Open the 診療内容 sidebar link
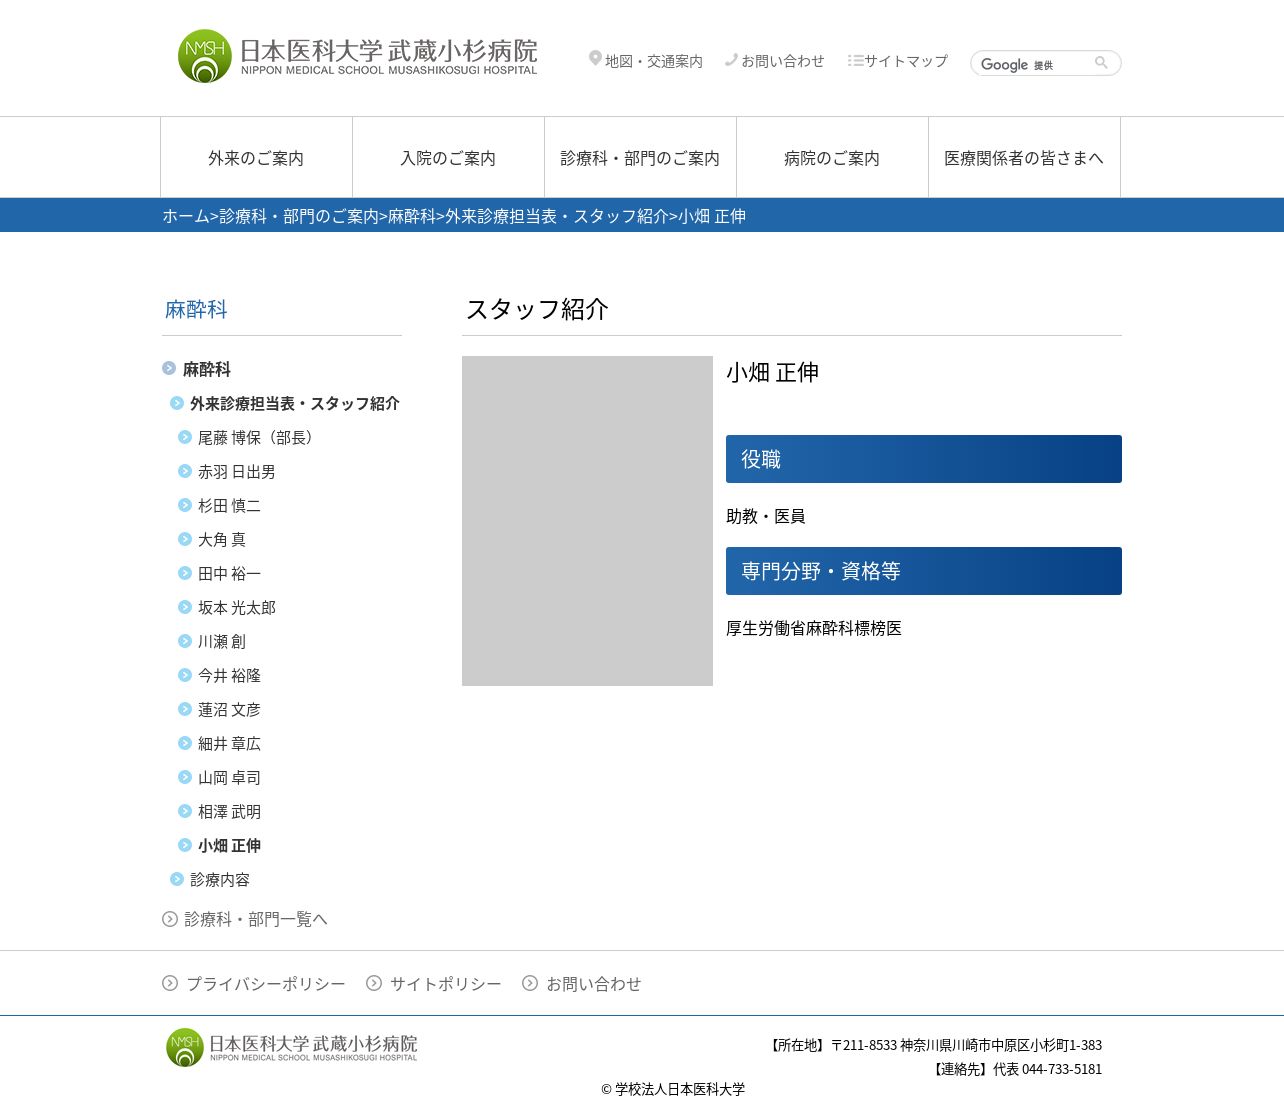The height and width of the screenshot is (1109, 1284). [x=220, y=879]
